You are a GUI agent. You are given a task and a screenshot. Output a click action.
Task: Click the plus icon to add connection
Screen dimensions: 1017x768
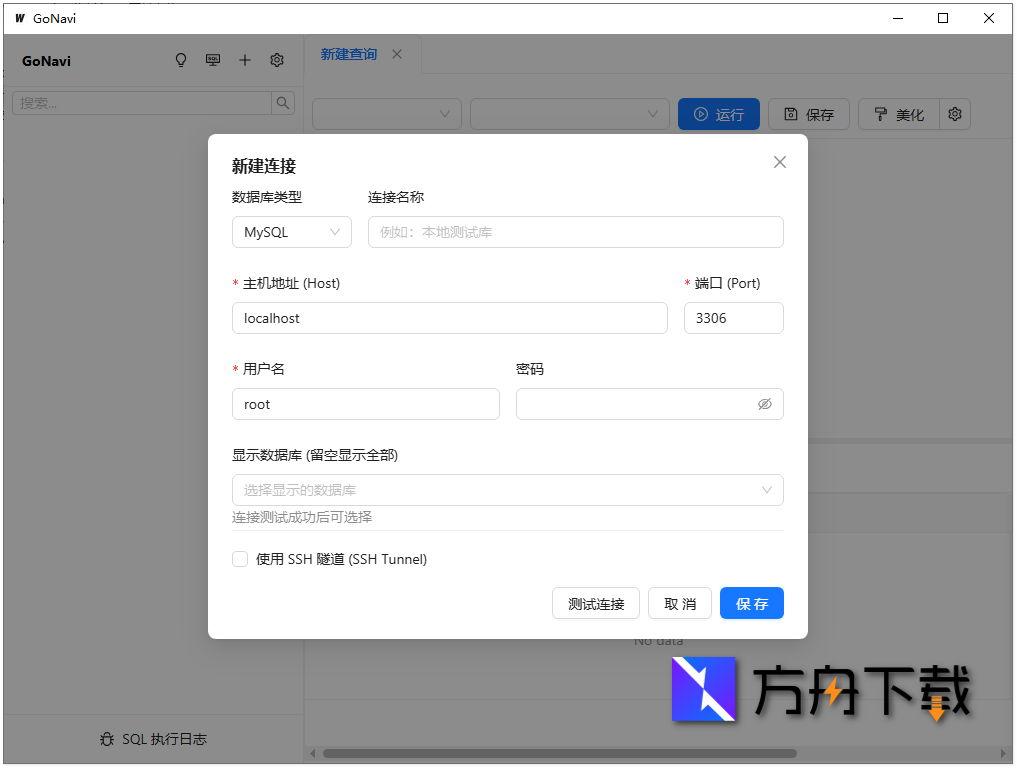[245, 60]
